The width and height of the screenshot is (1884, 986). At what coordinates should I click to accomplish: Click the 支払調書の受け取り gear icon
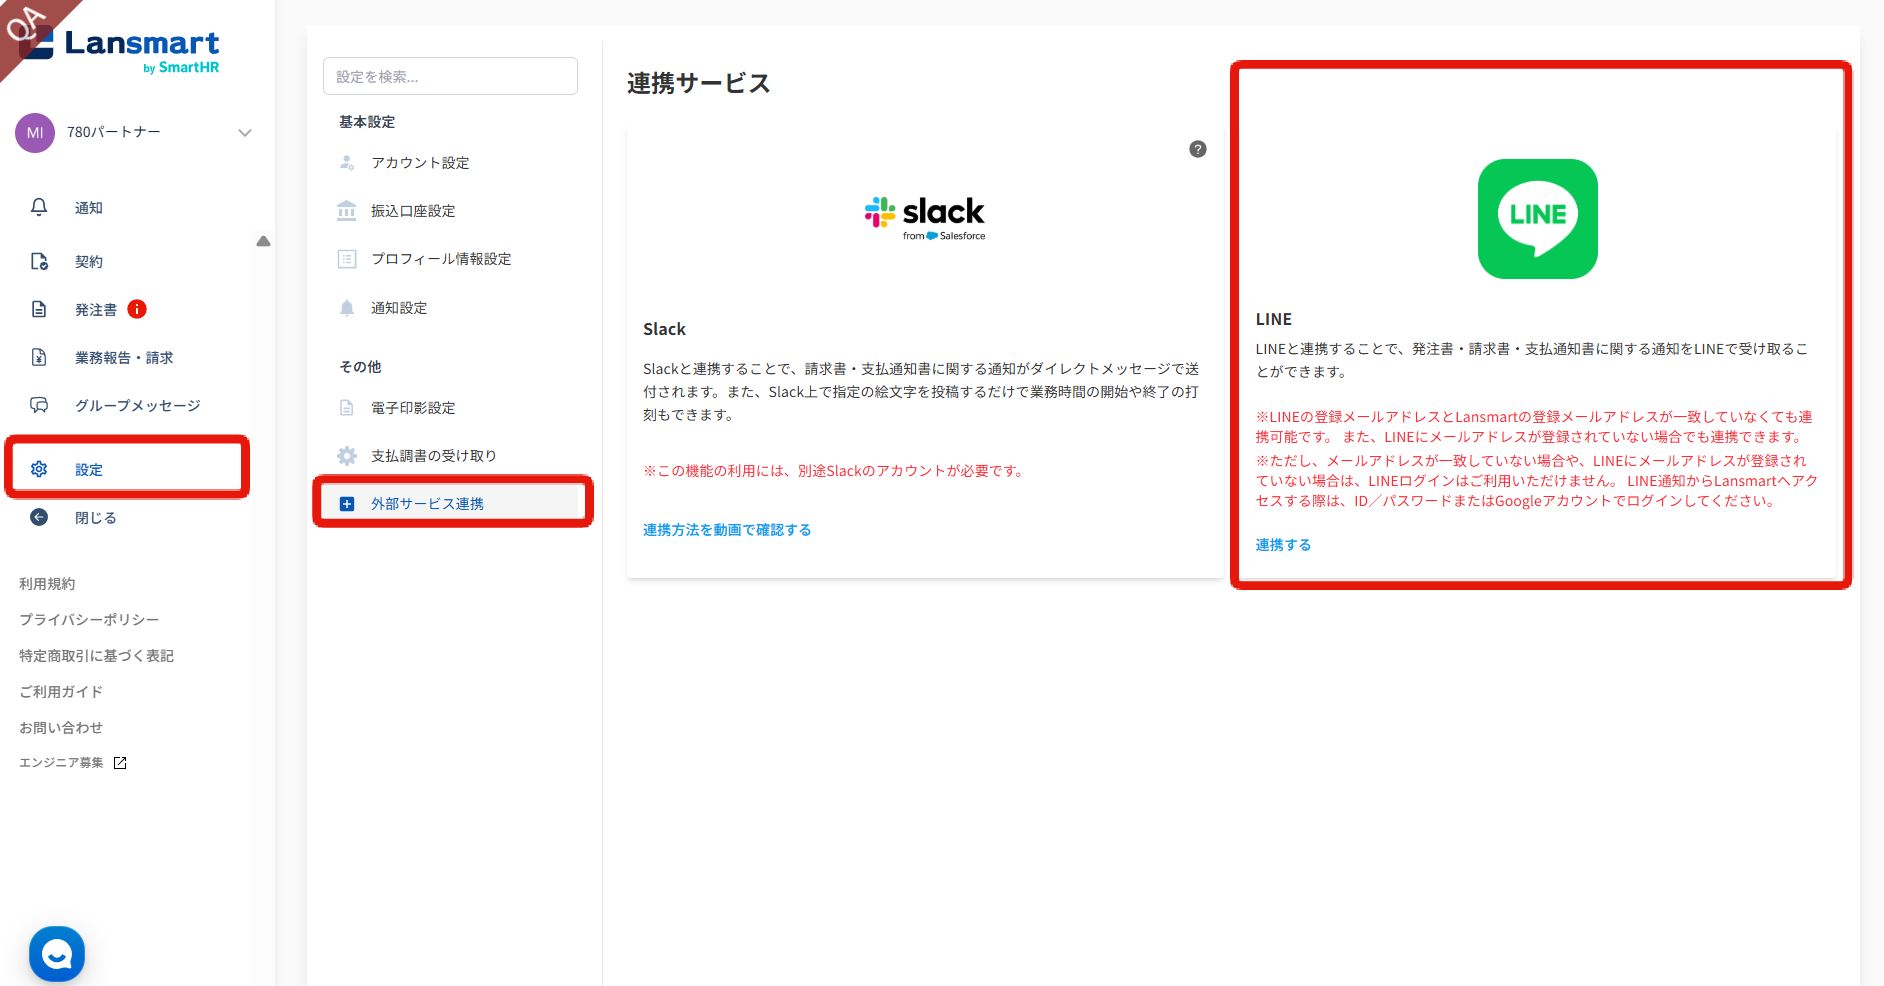point(347,456)
